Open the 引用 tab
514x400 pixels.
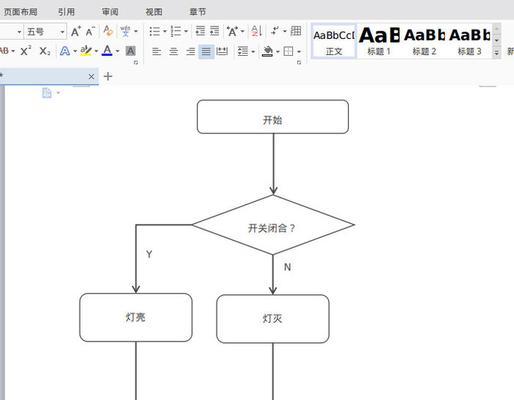coord(66,12)
